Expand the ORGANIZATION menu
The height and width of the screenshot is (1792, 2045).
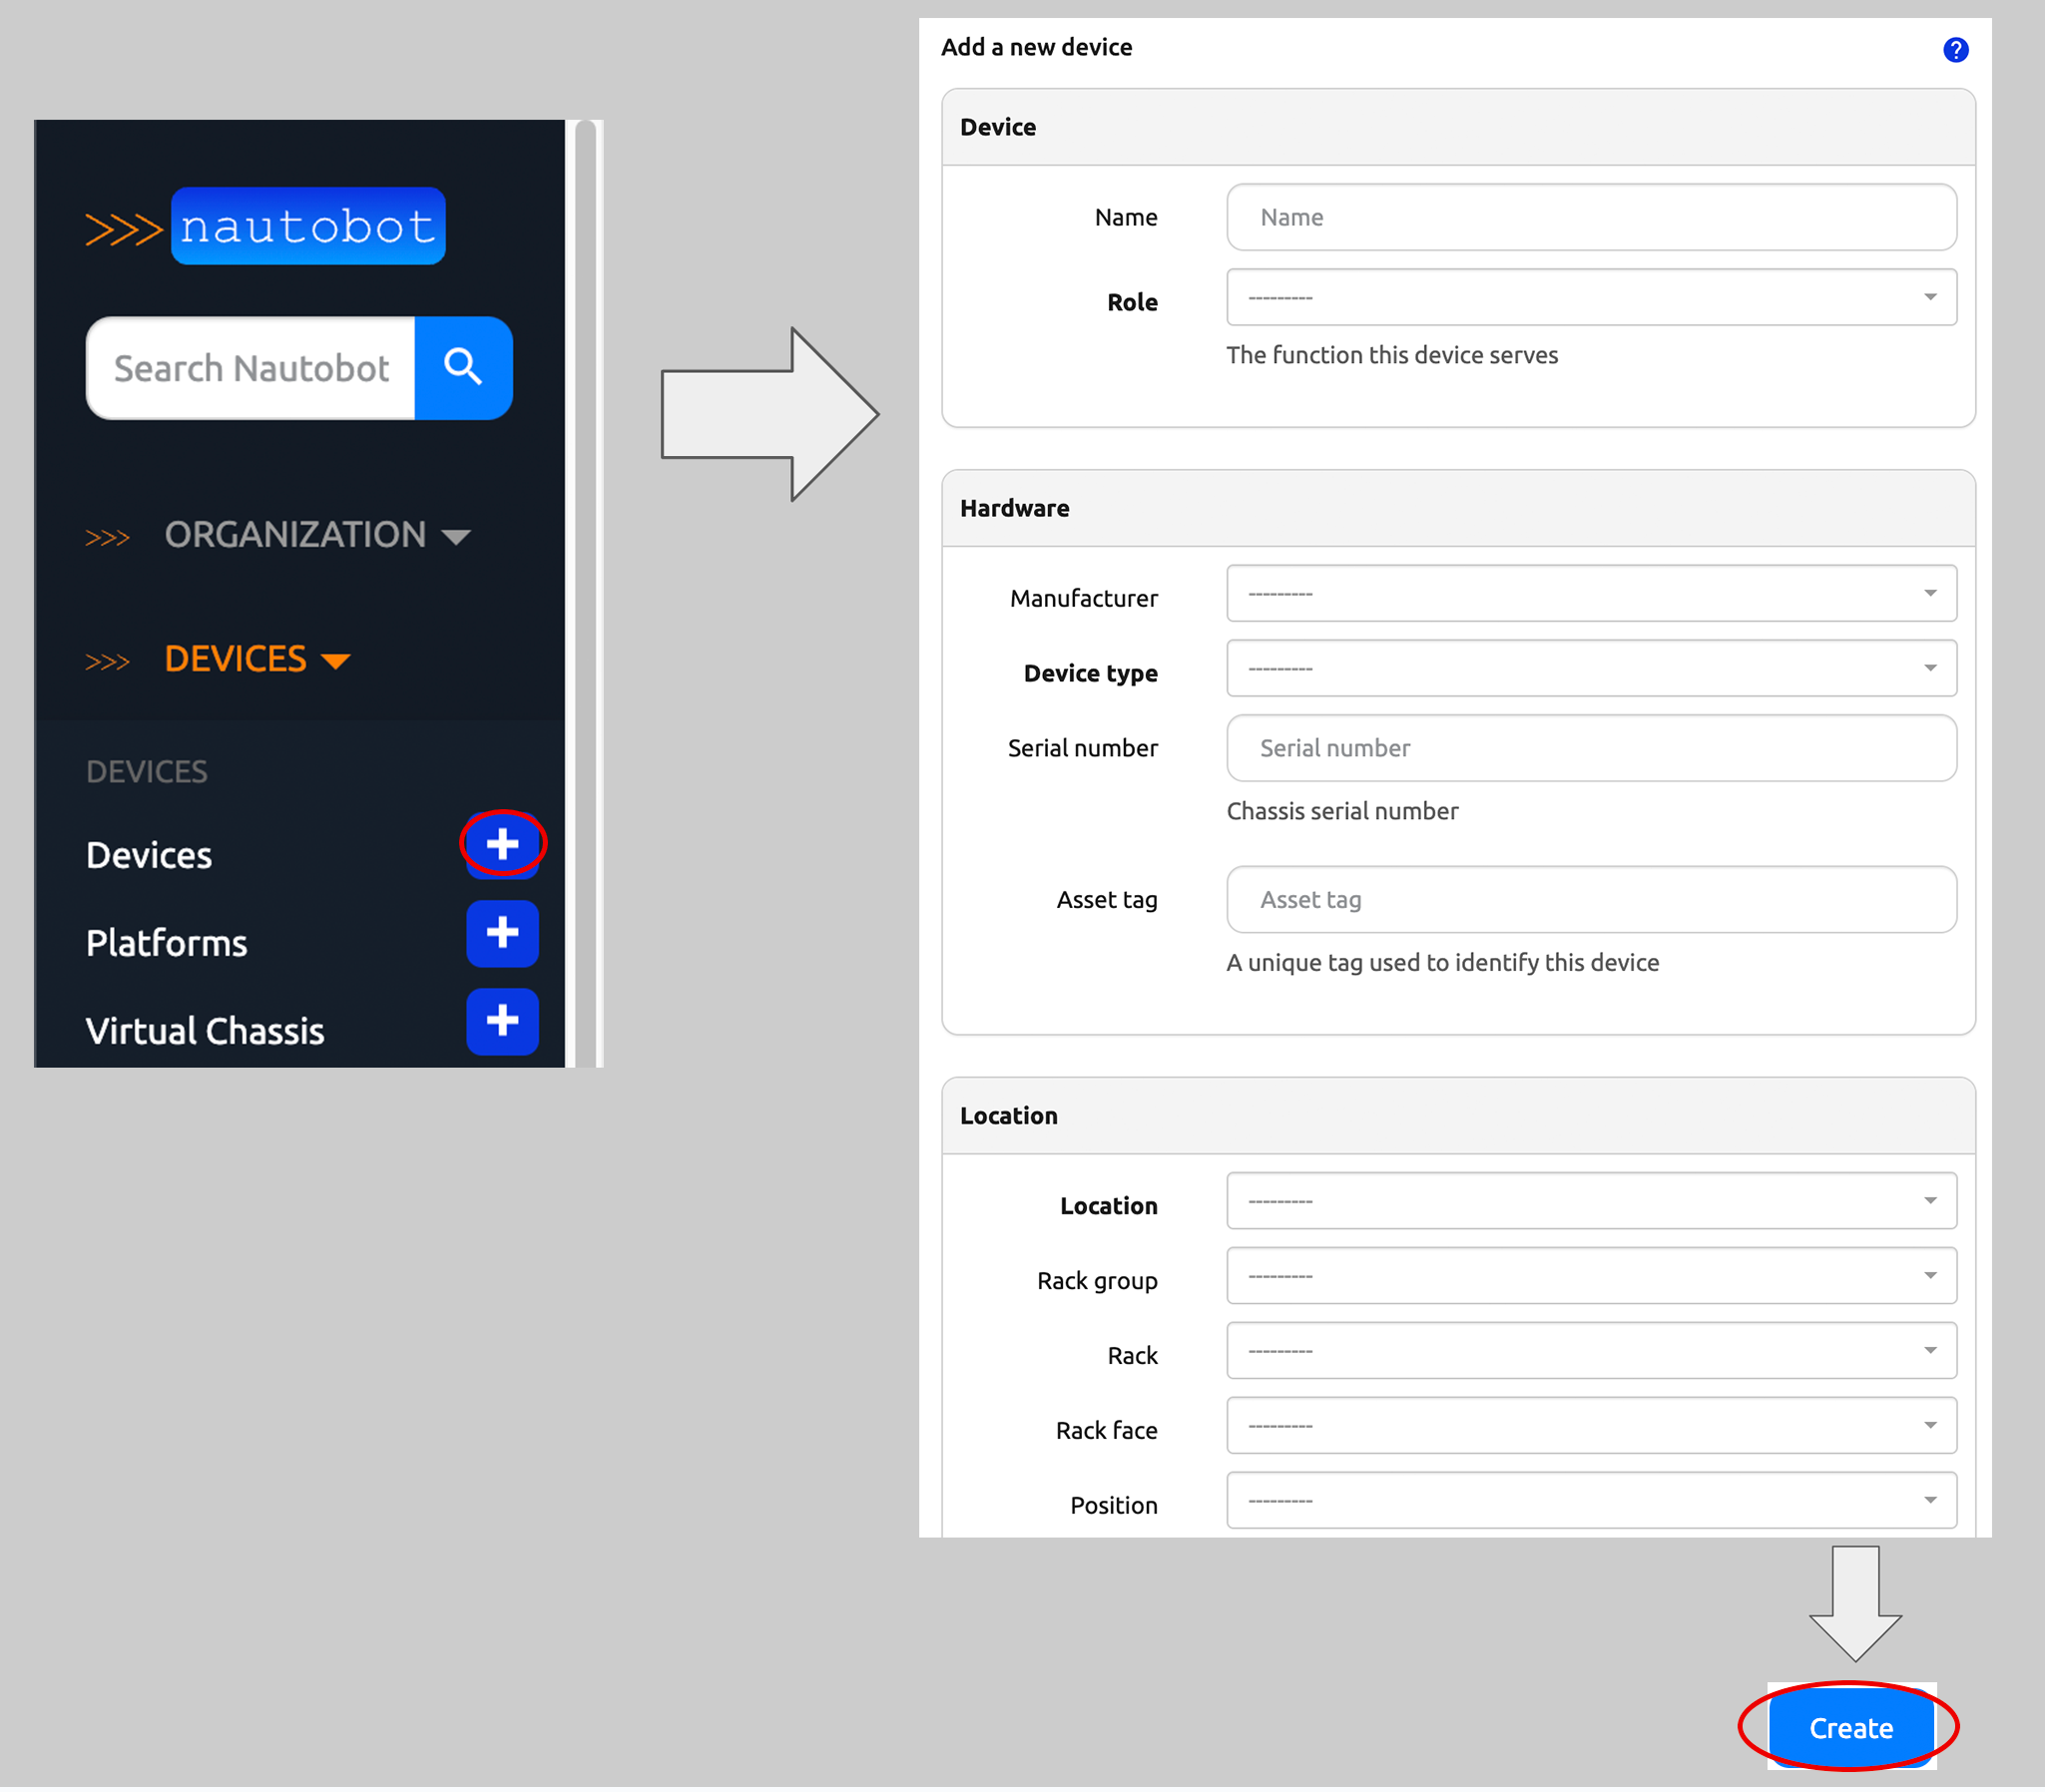(x=316, y=535)
